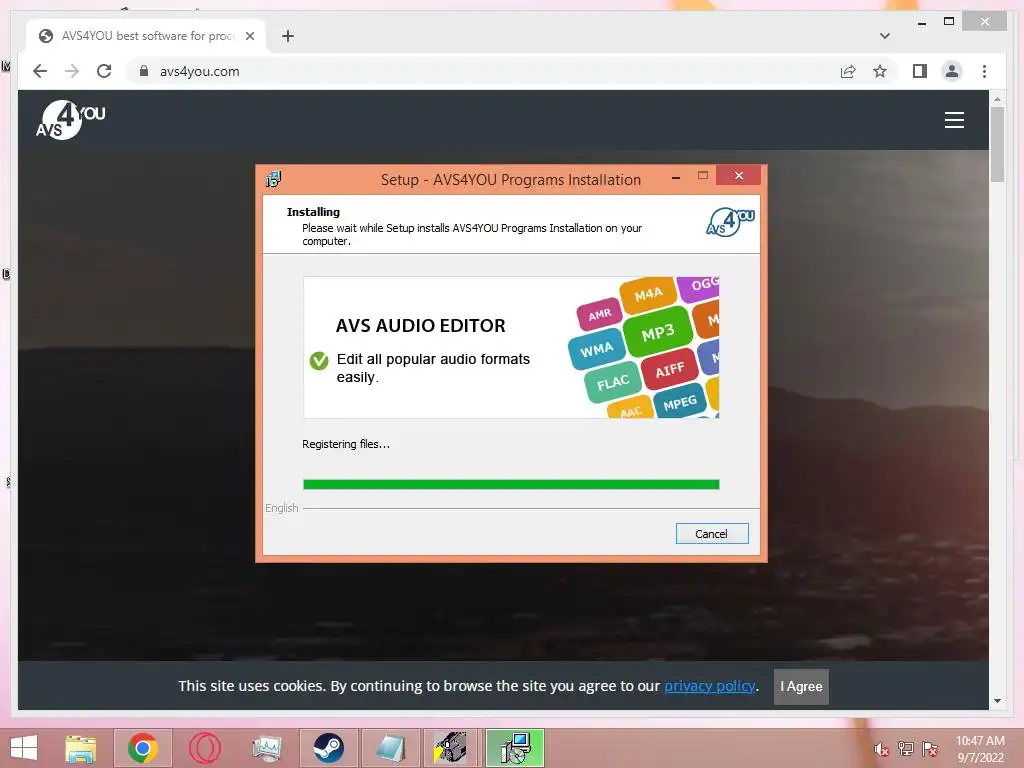1024x768 pixels.
Task: Click the browser scrollbar thumb
Action: tap(997, 144)
